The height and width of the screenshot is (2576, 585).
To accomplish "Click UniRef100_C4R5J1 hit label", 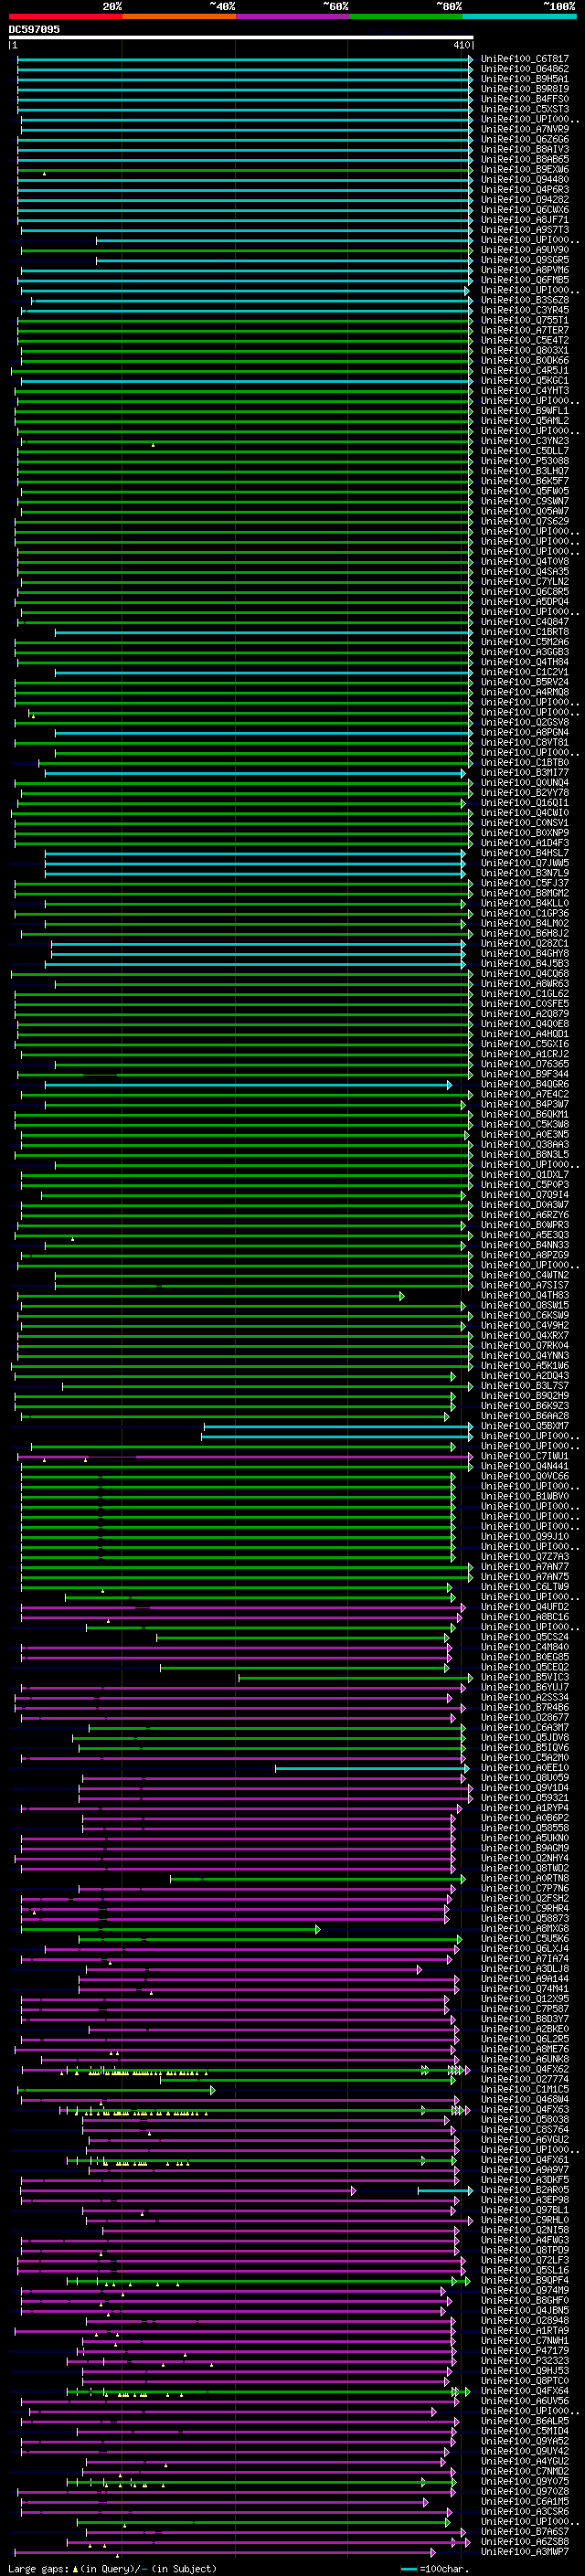I will point(525,371).
